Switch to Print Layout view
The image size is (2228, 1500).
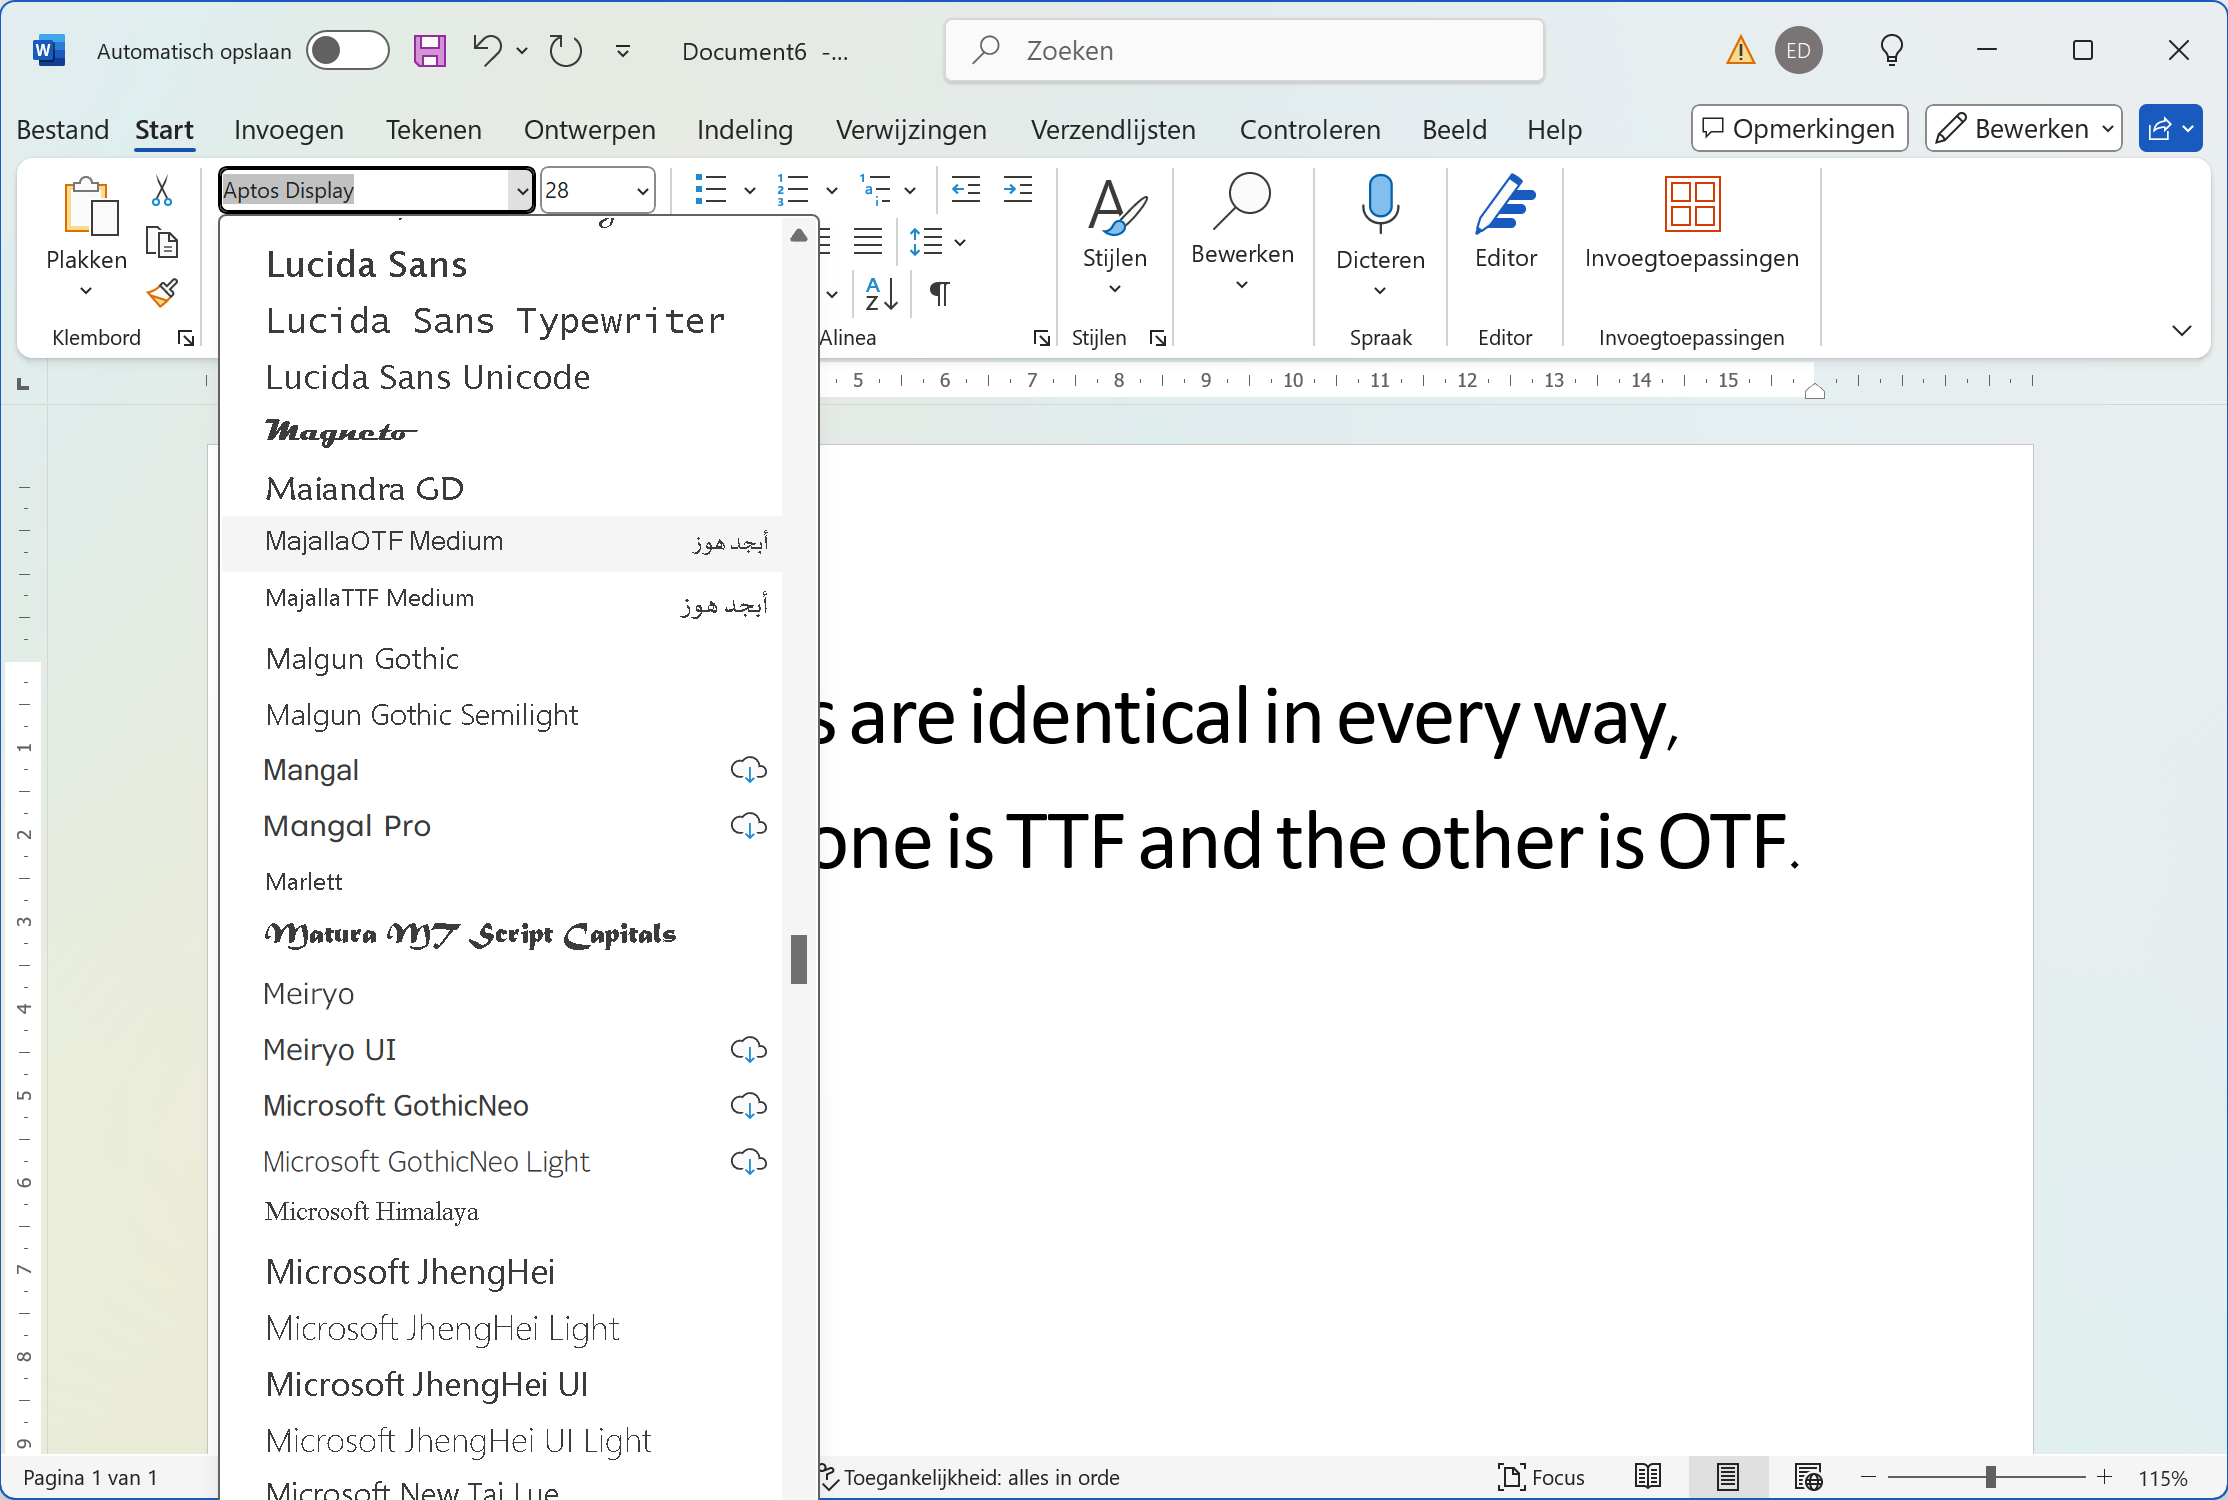[x=1728, y=1477]
